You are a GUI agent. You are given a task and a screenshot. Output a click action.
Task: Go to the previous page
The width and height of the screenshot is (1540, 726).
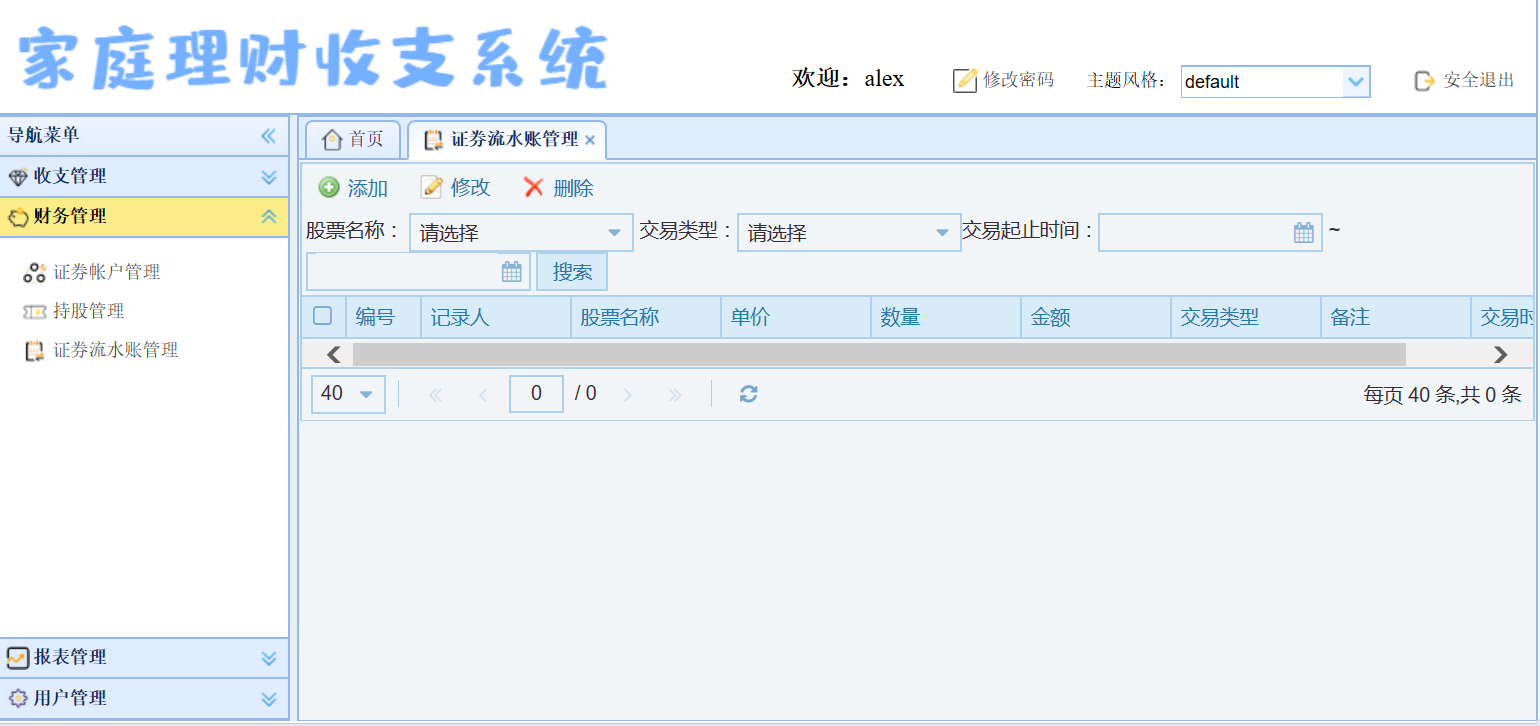pyautogui.click(x=483, y=394)
